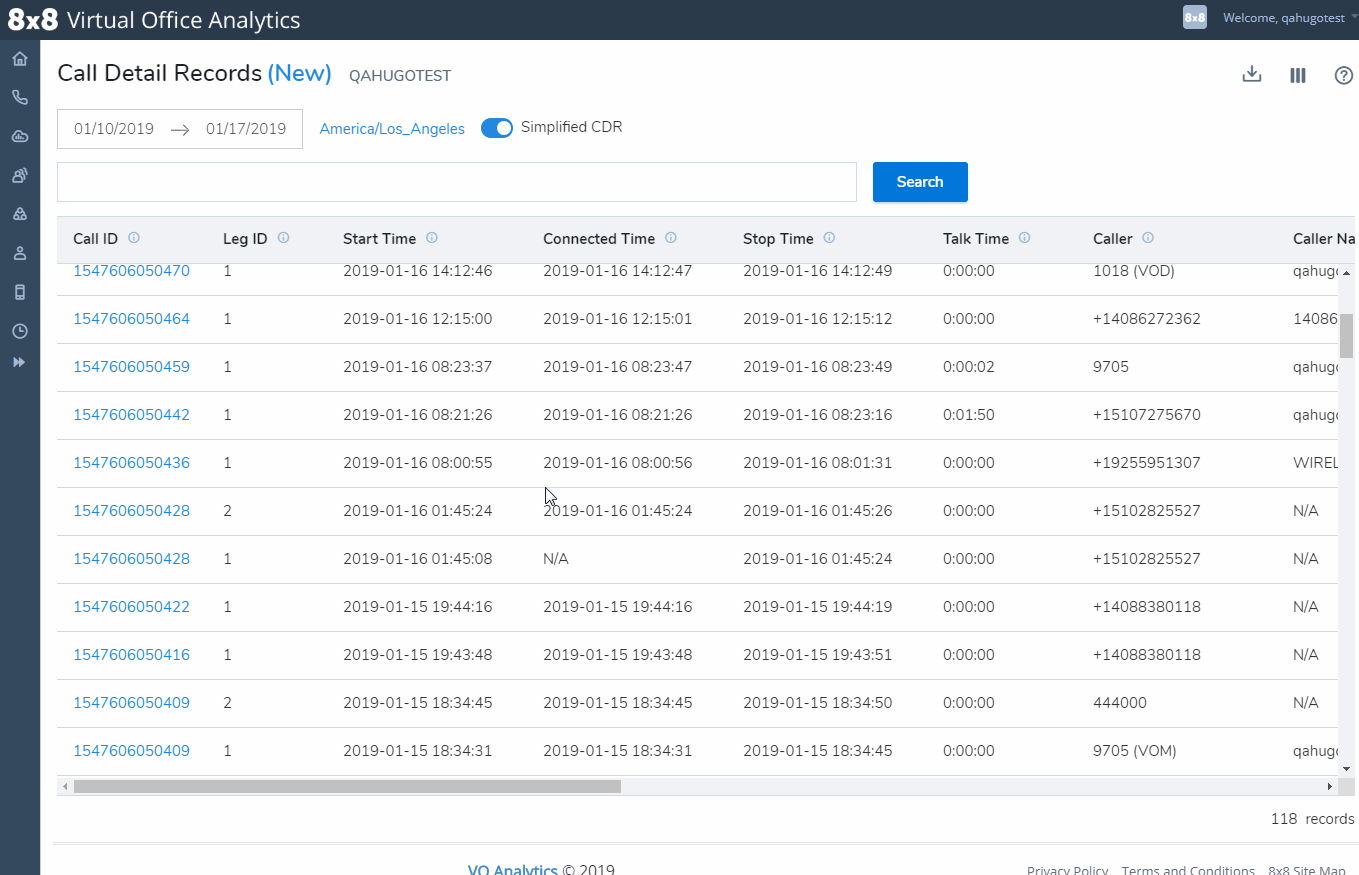Screen dimensions: 1359x875
Task: Click the info icon beside Call ID
Action: click(x=134, y=238)
